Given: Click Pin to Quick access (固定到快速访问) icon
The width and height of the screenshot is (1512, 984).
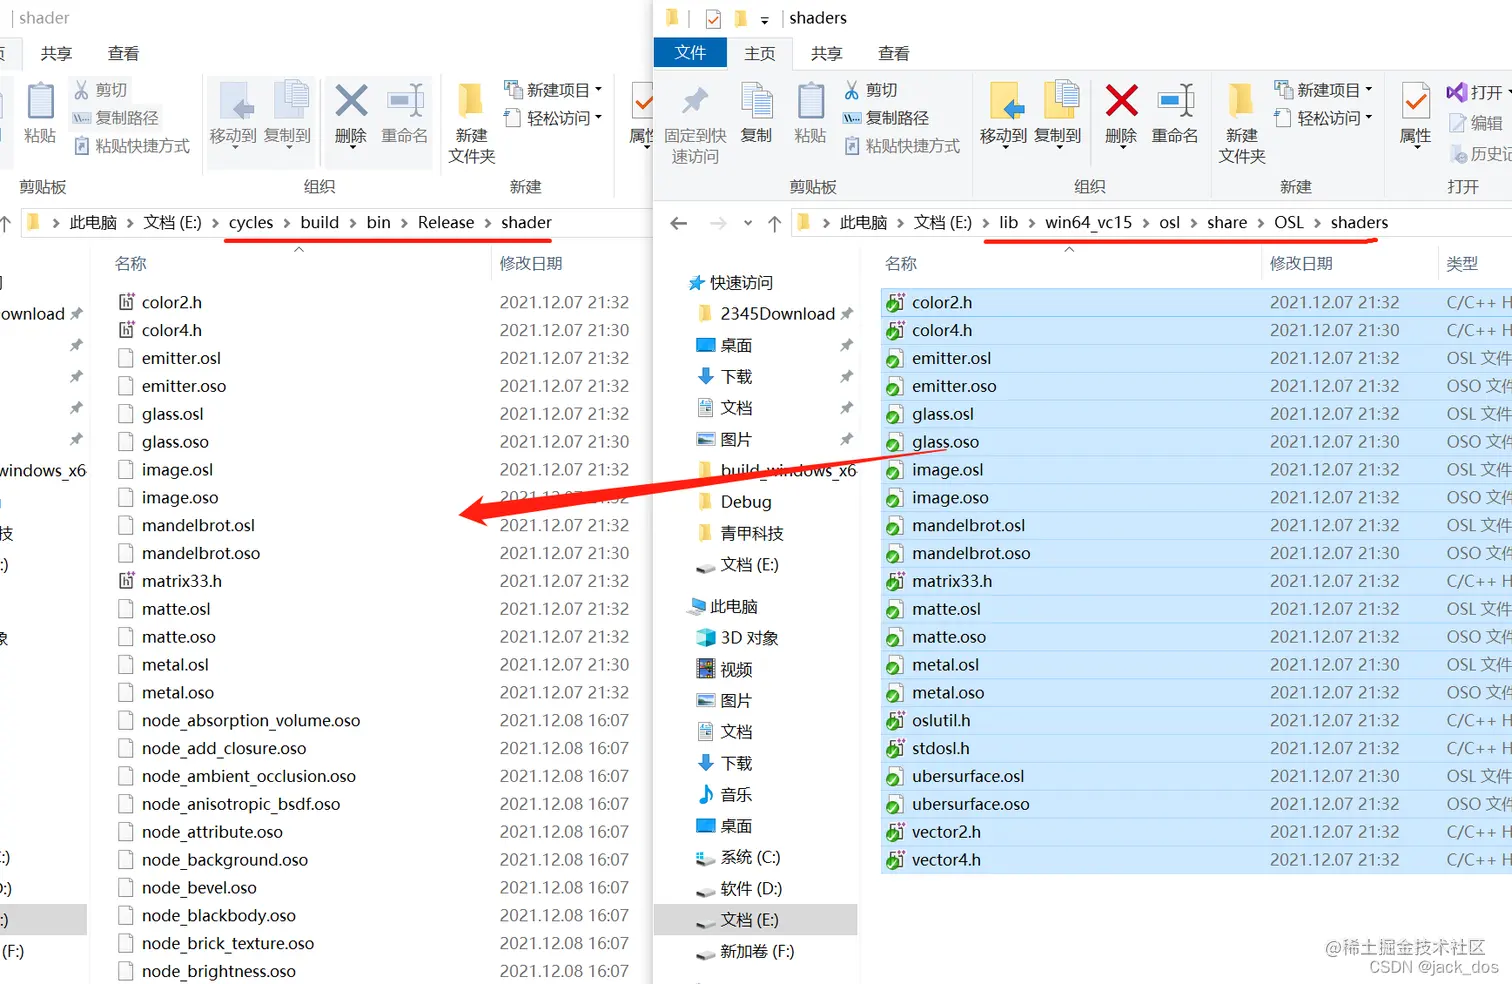Looking at the screenshot, I should tap(695, 122).
